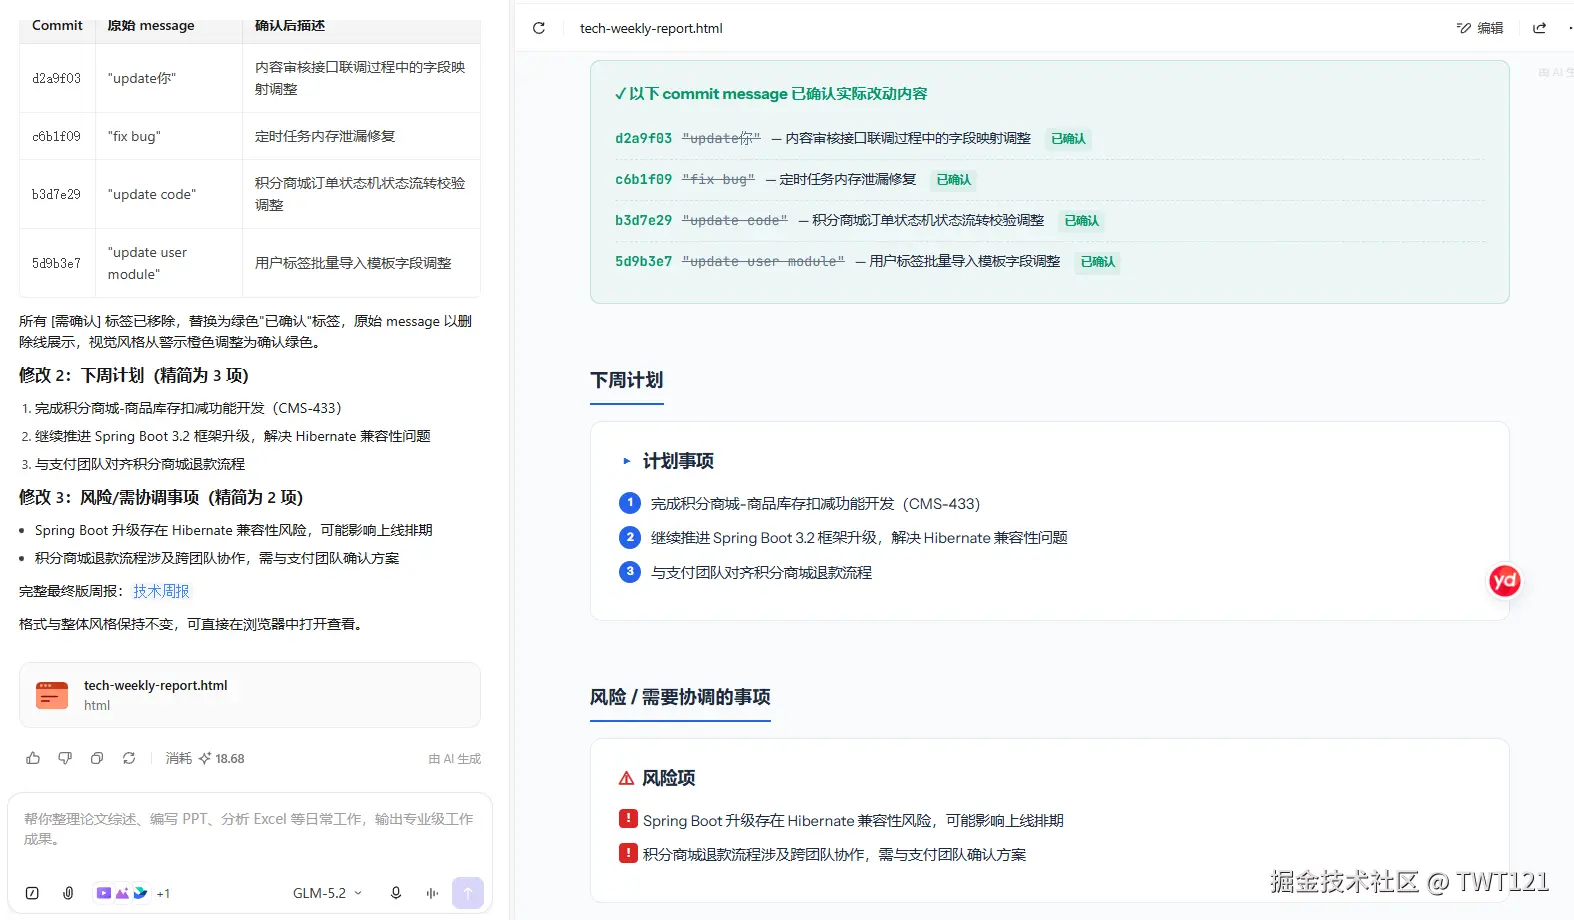Give the response a thumbs up
Image resolution: width=1574 pixels, height=920 pixels.
(x=33, y=758)
